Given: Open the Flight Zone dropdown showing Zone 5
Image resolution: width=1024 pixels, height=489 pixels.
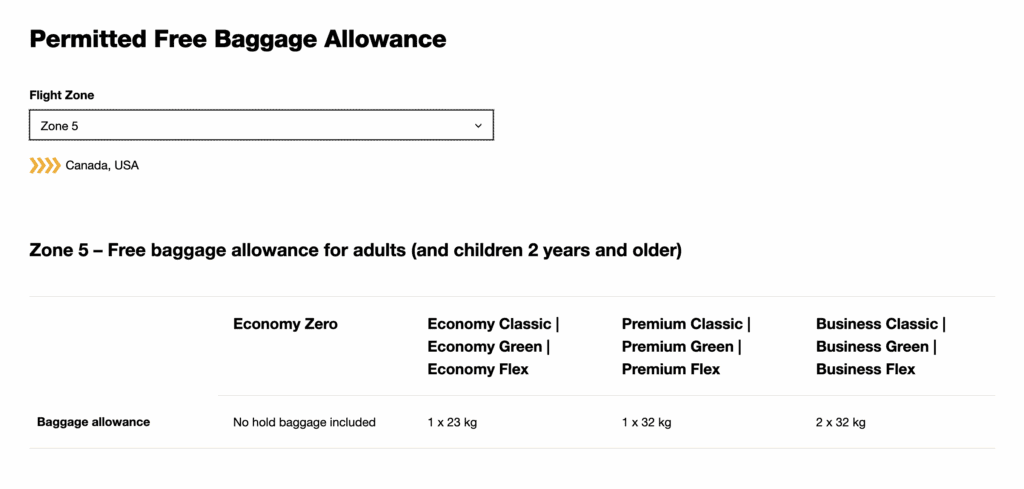Looking at the screenshot, I should coord(260,126).
